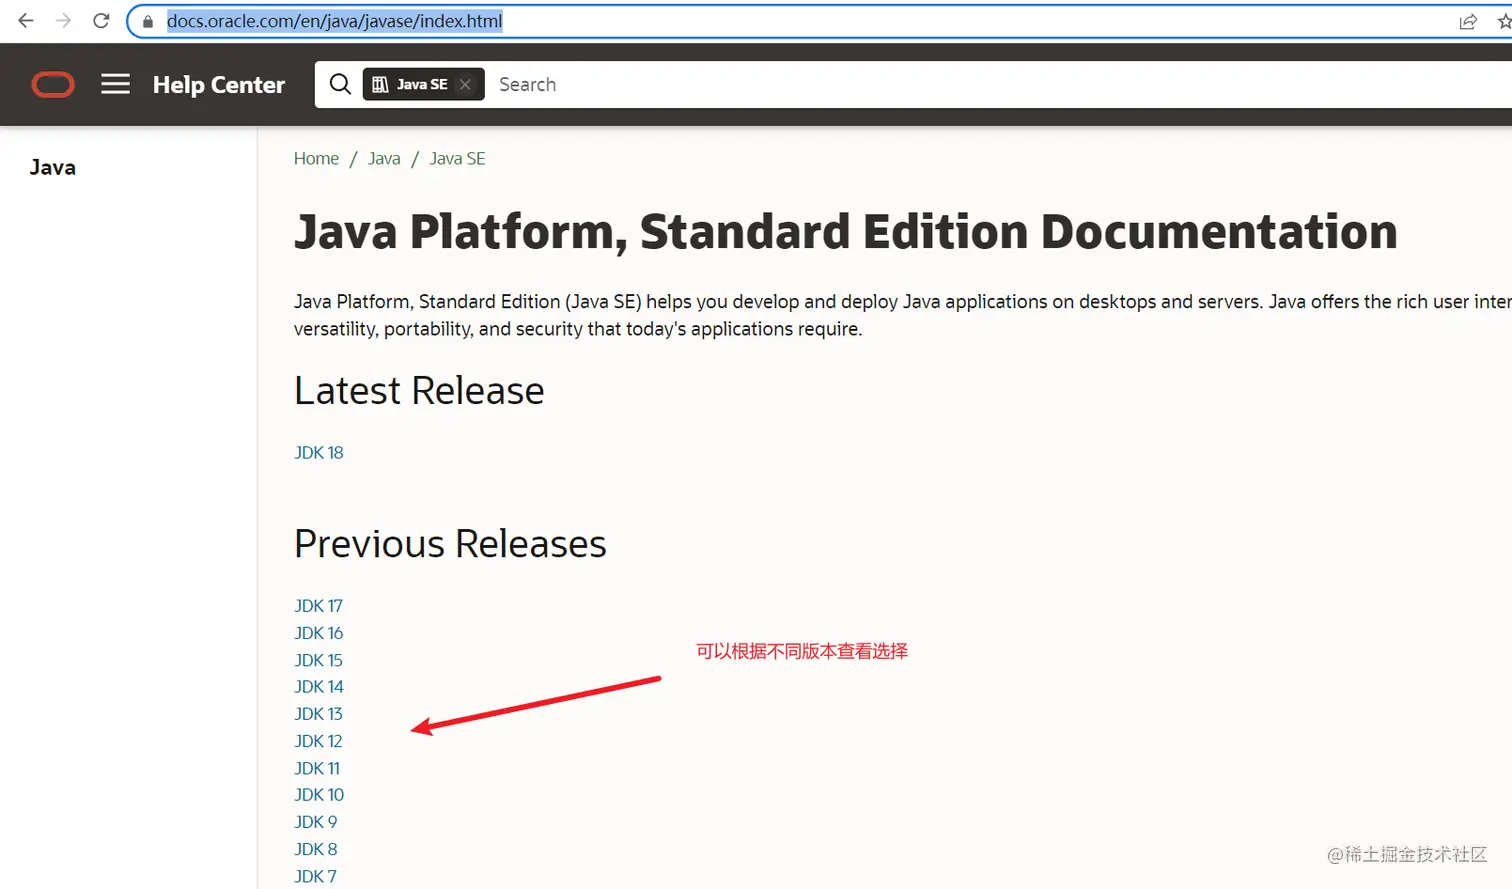Share this page via share icon

(x=1468, y=21)
